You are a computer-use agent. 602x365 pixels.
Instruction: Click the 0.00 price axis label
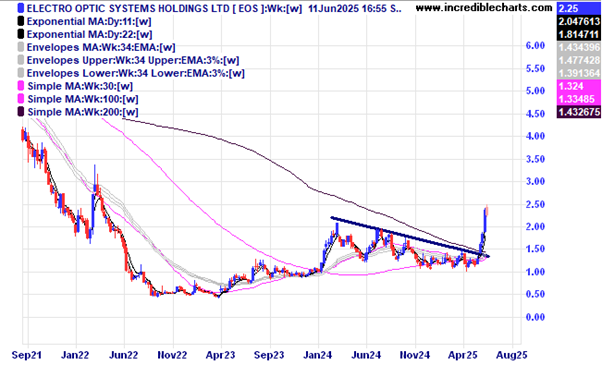(536, 317)
